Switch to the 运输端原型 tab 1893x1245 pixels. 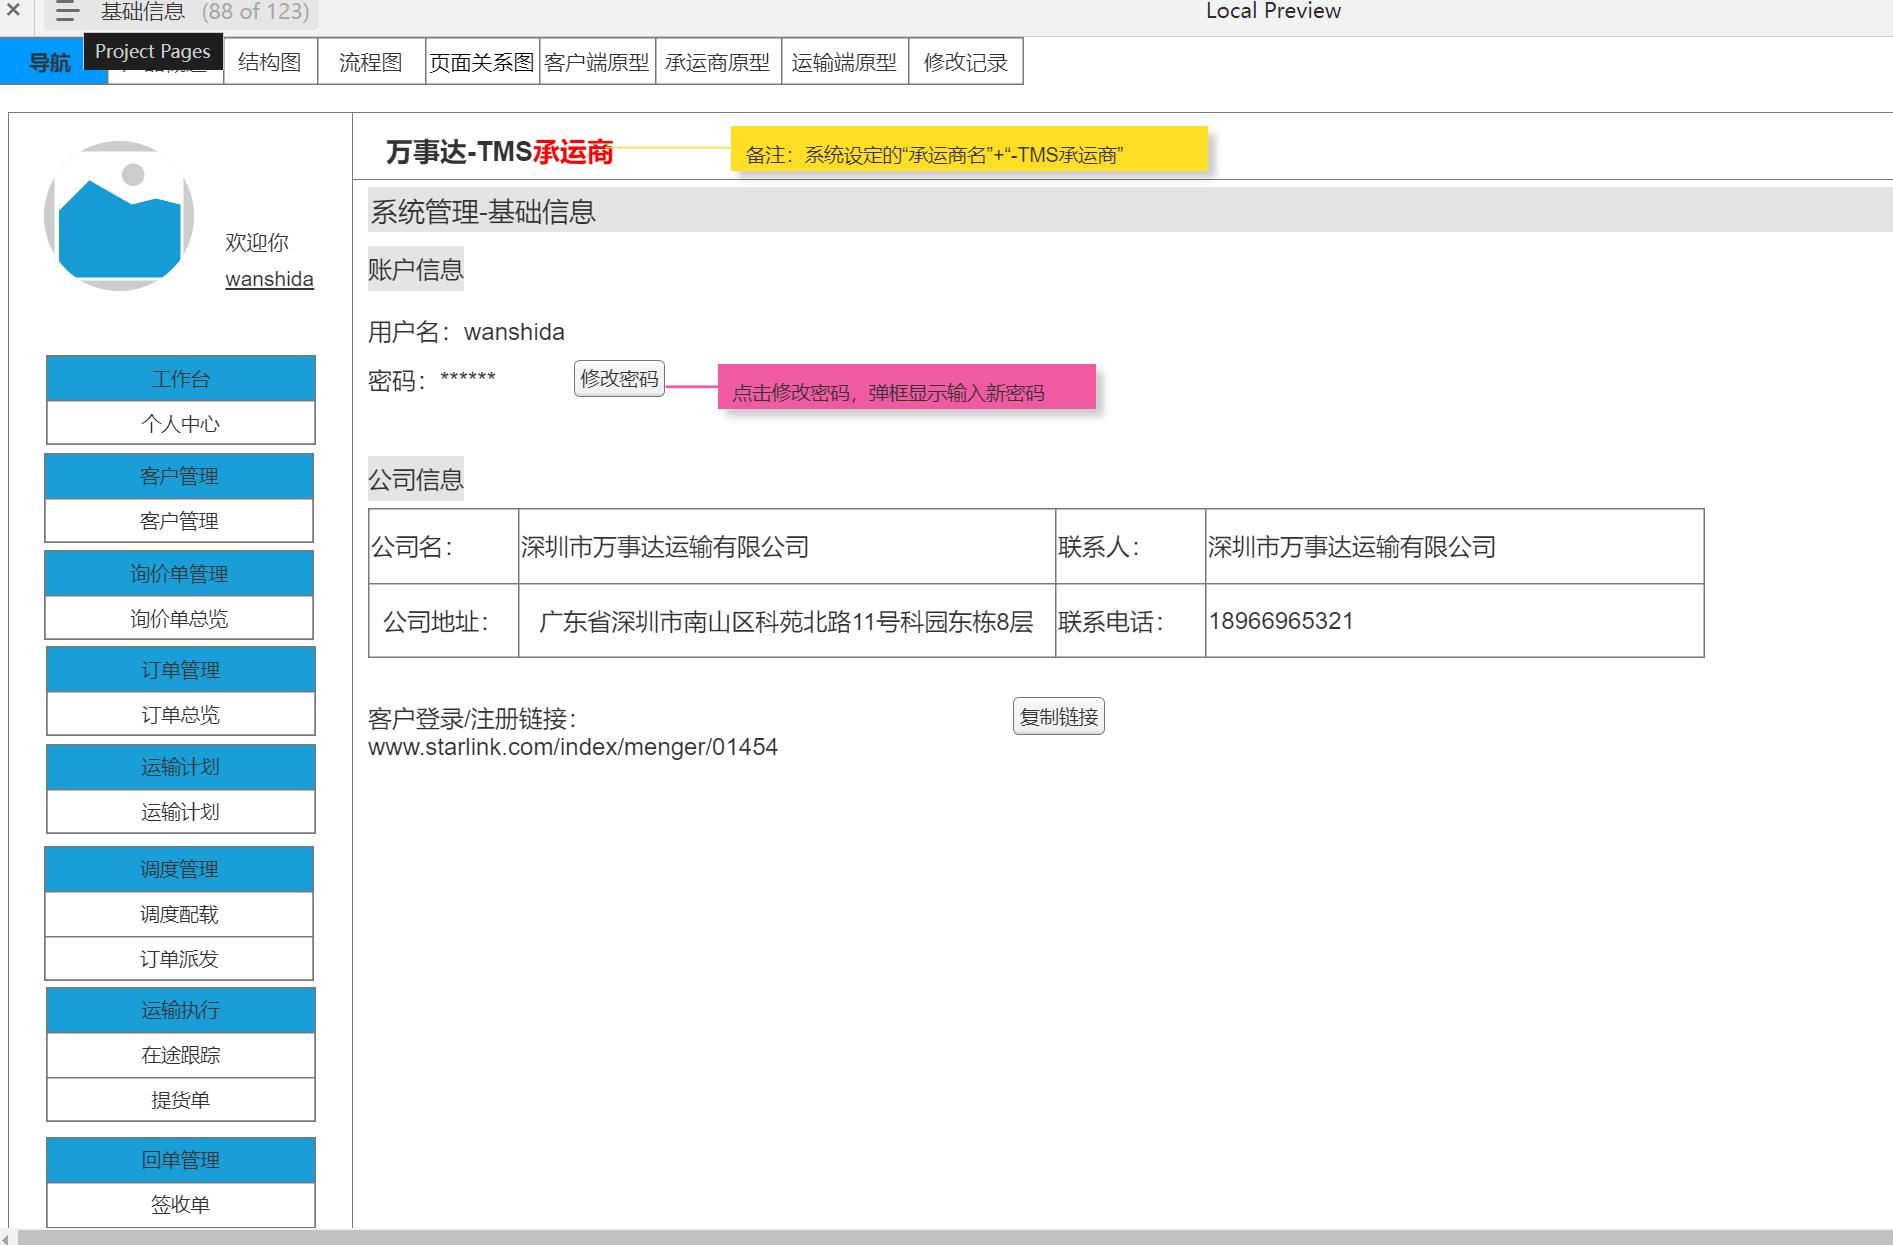click(845, 62)
